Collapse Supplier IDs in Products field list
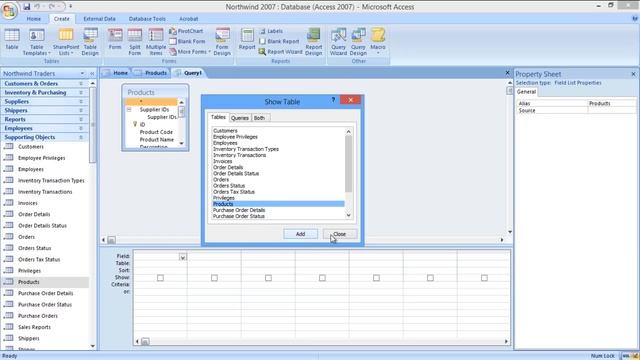Screen dimensions: 640x360 [x=129, y=110]
